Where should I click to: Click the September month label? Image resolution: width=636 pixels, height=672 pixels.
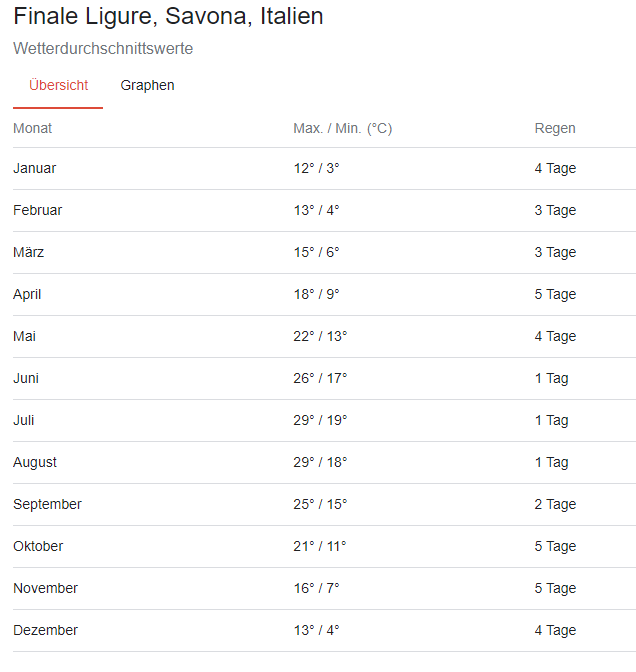47,504
